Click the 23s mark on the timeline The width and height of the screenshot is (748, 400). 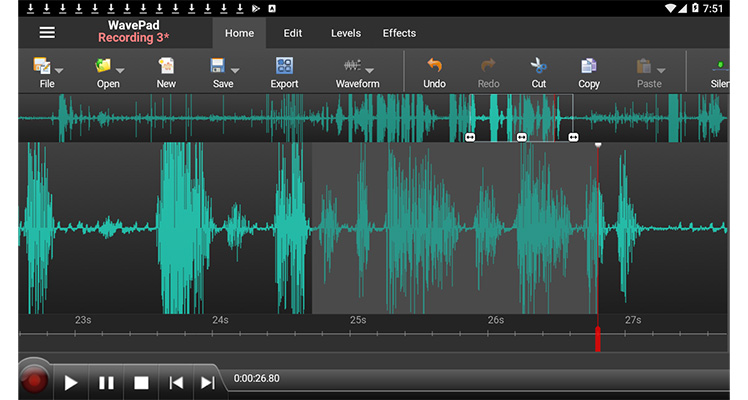[83, 320]
